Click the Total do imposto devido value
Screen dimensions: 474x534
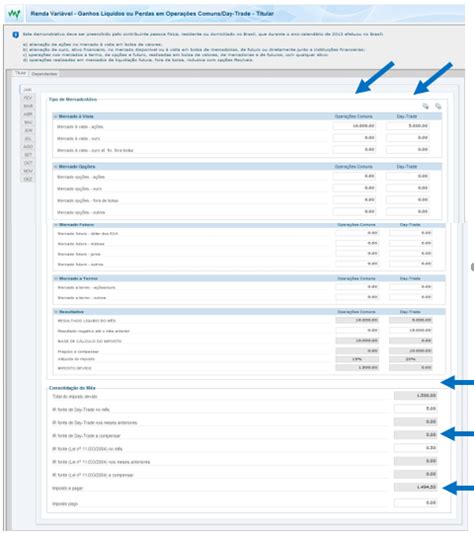click(415, 395)
